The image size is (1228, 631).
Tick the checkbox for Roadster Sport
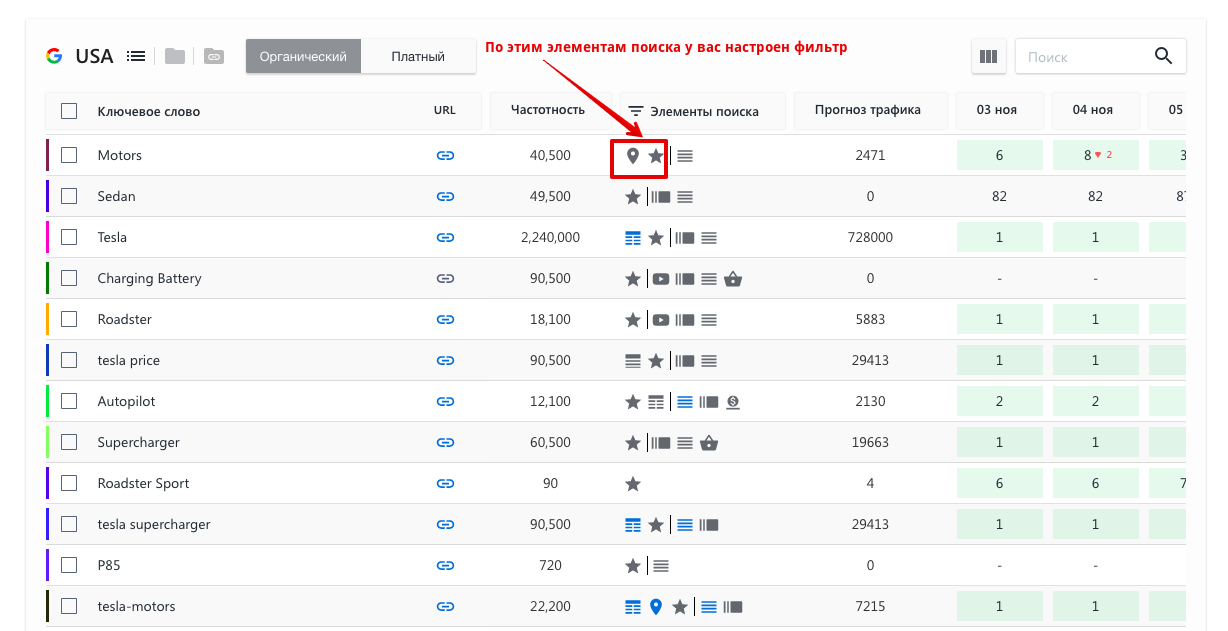(x=69, y=483)
